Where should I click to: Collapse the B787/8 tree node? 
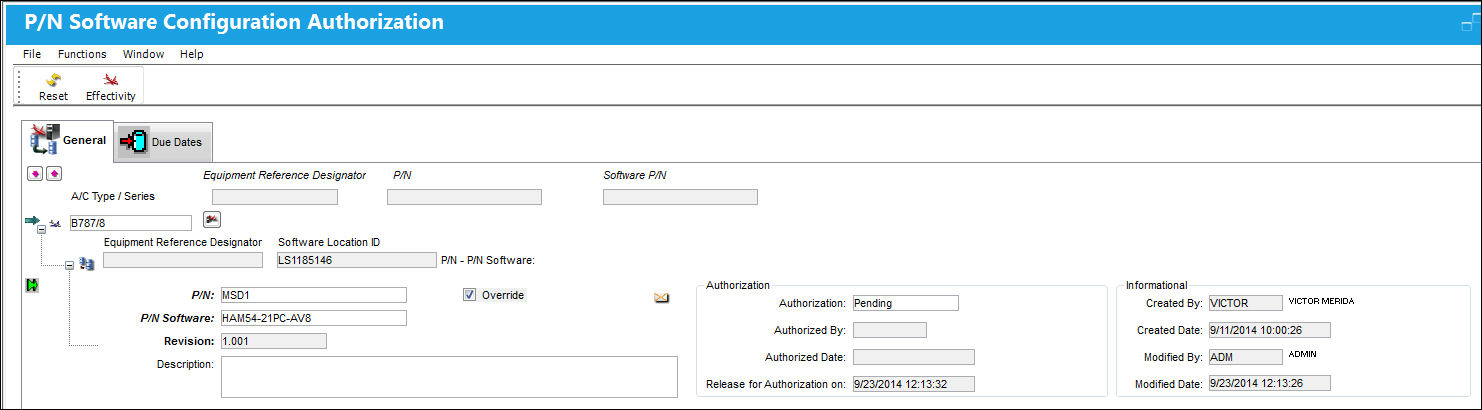[41, 230]
